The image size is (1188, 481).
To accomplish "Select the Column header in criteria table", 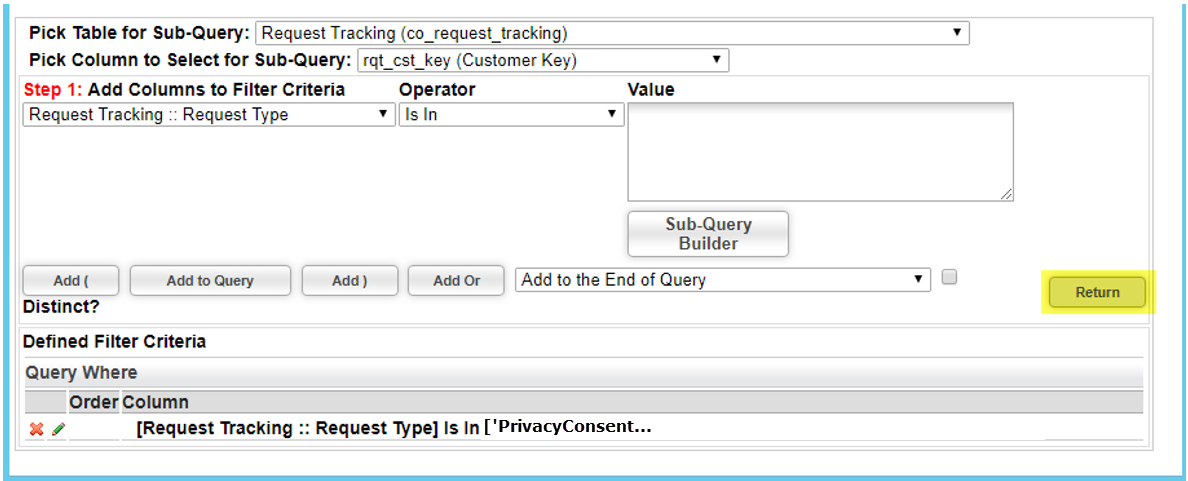I will [x=155, y=401].
